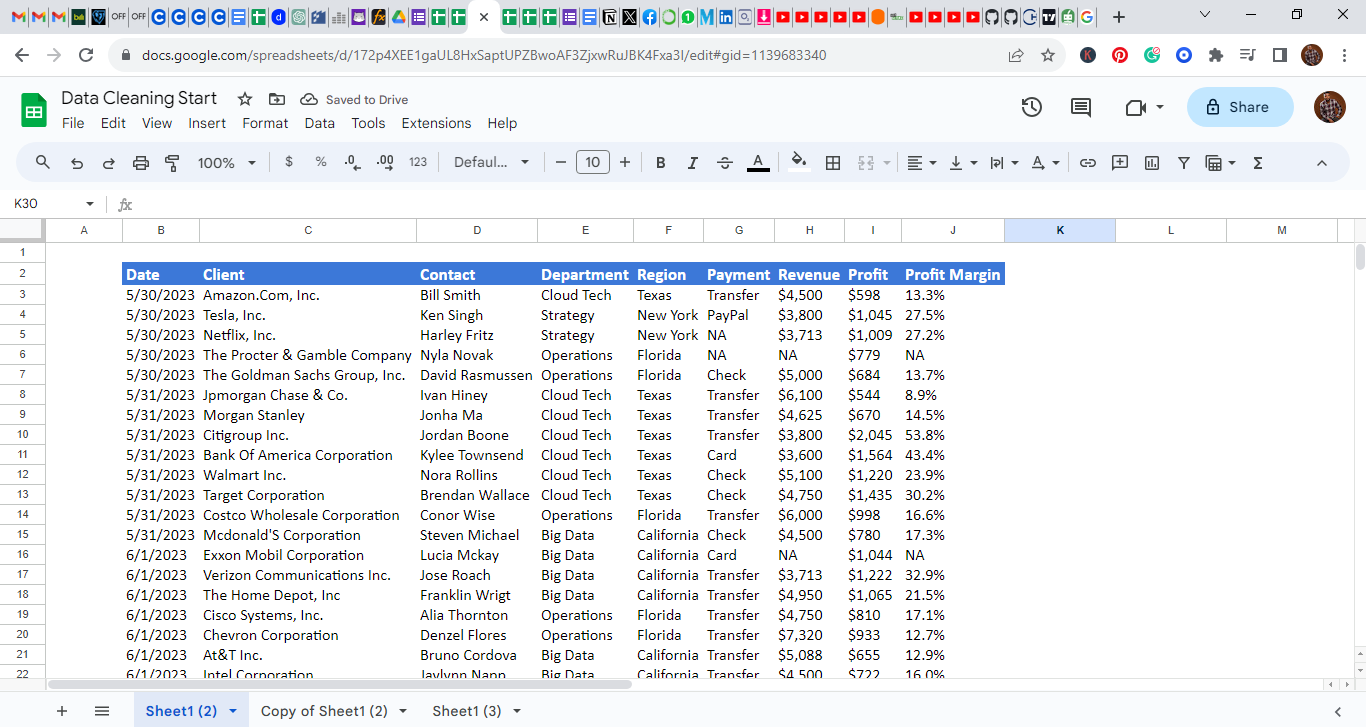1366x727 pixels.
Task: Open version history clock icon
Action: click(1032, 107)
